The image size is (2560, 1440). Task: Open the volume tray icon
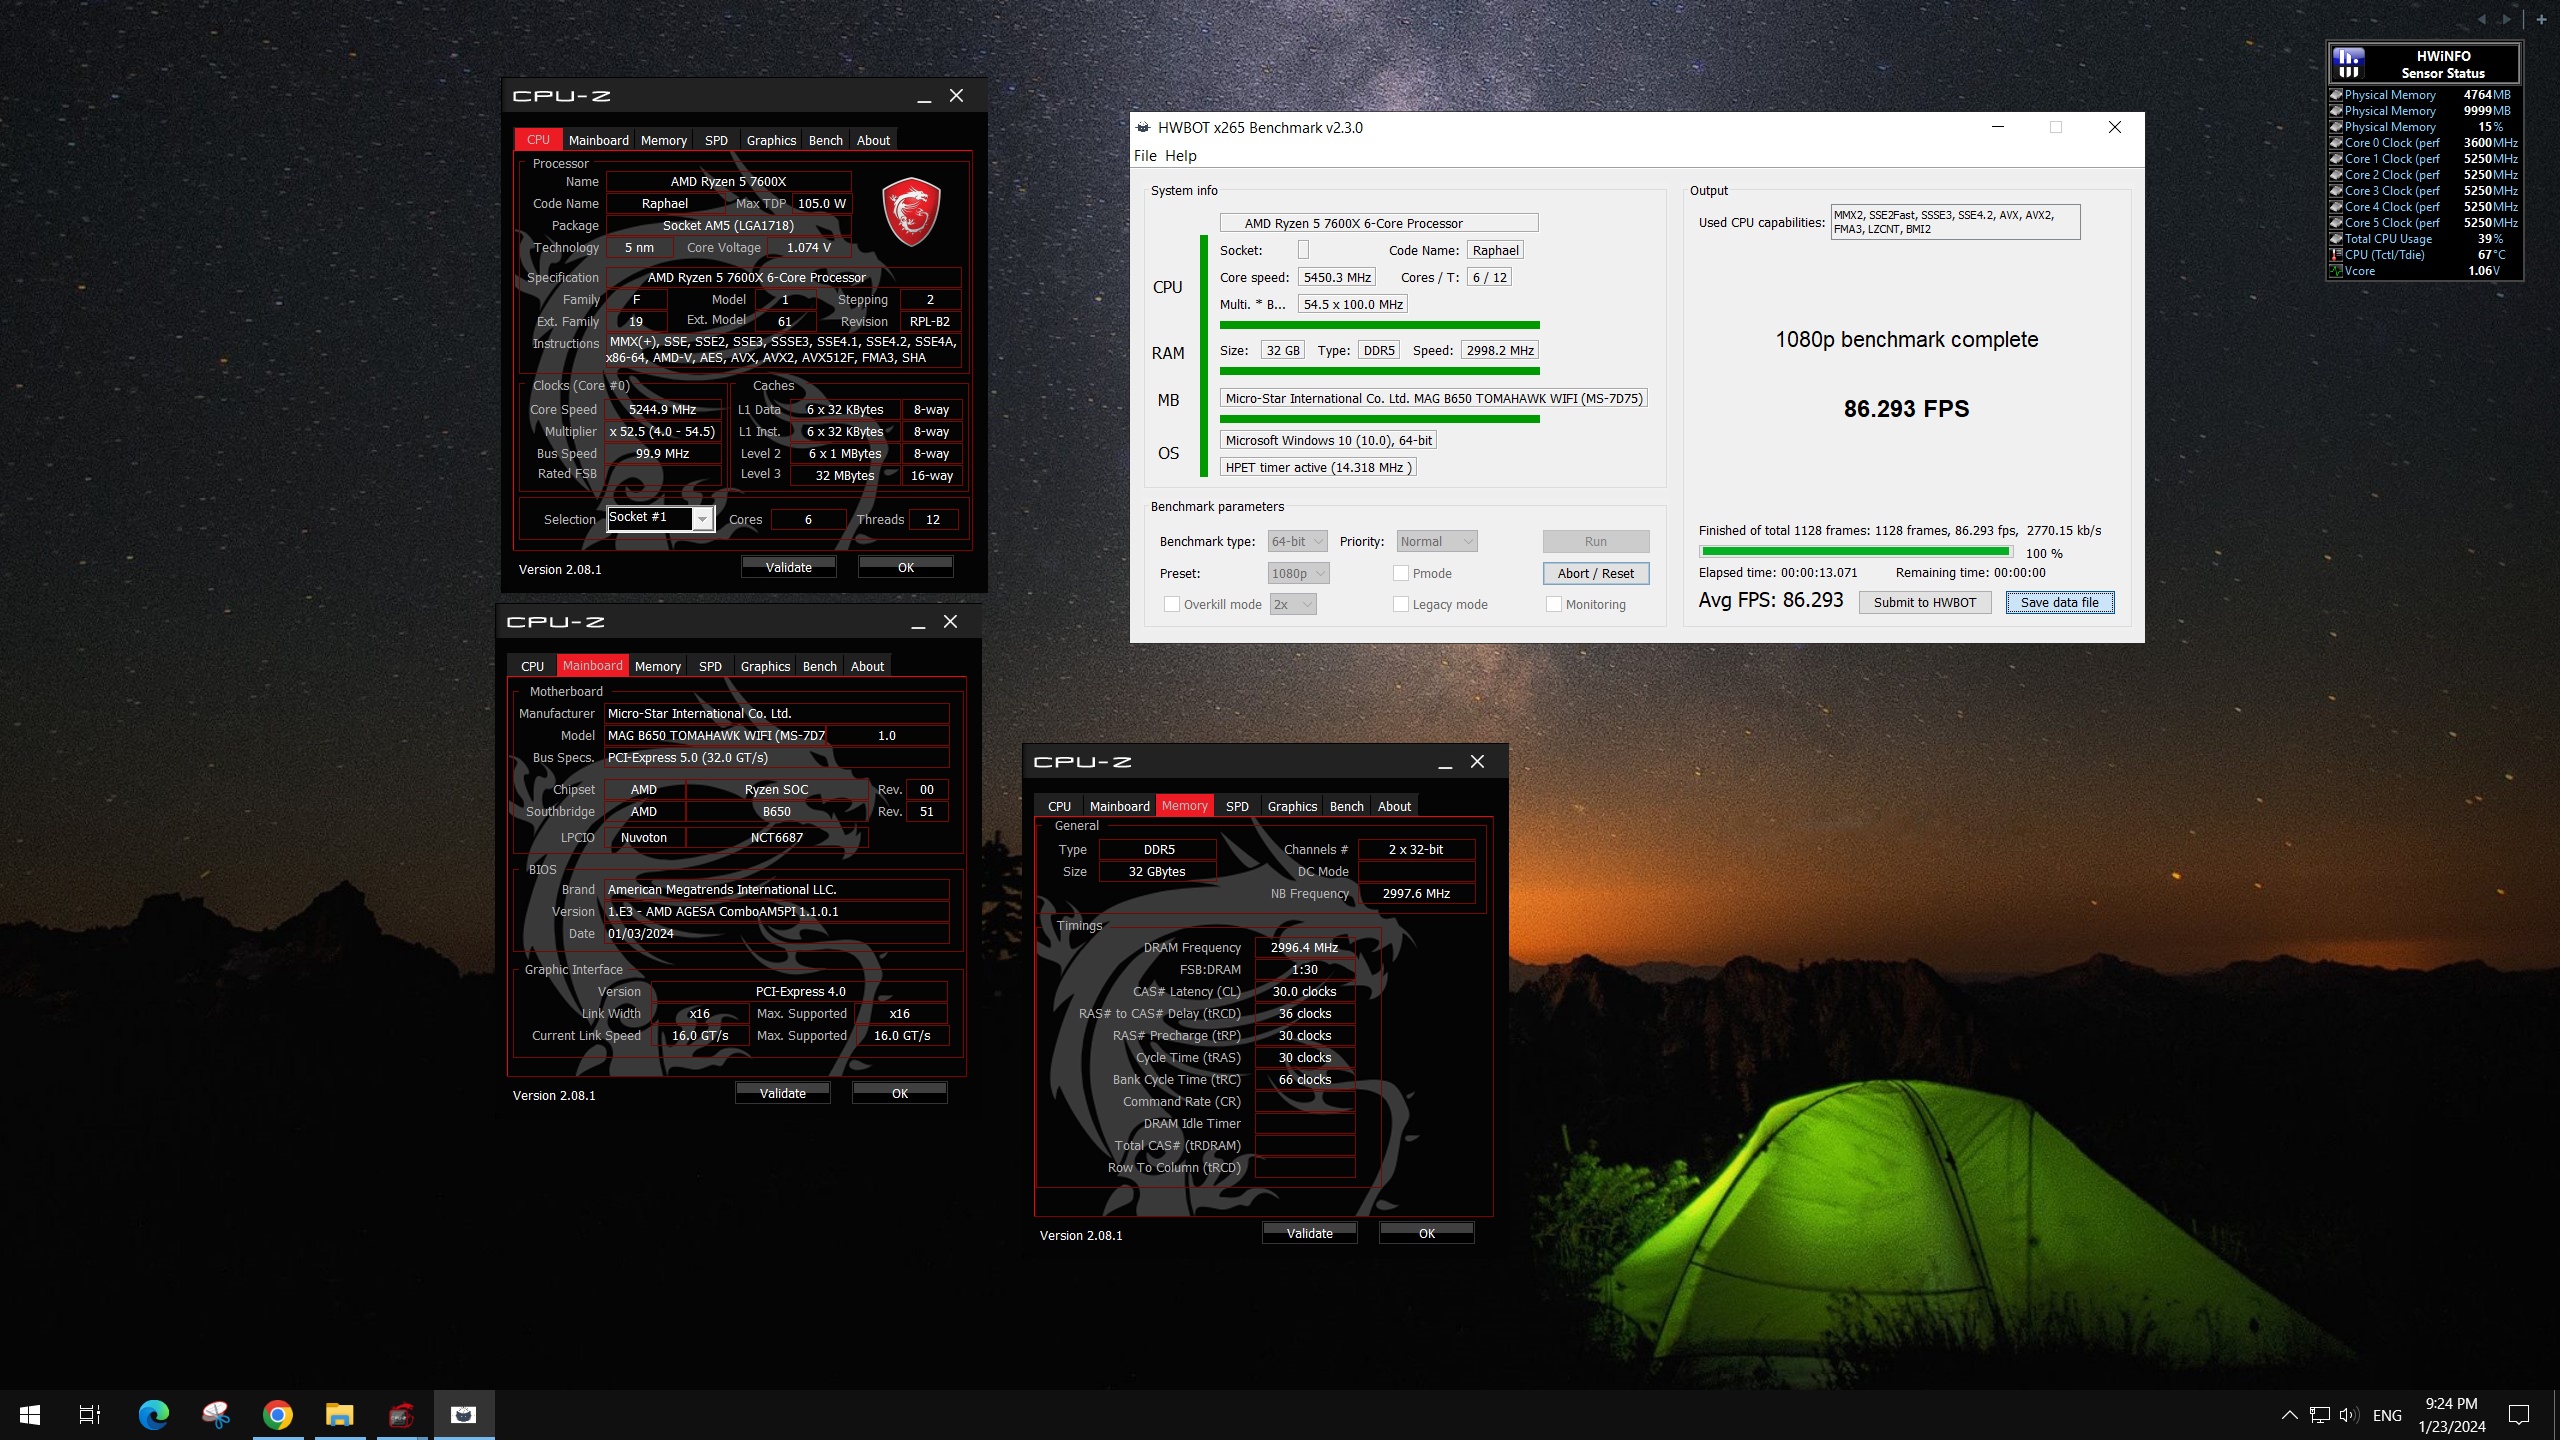tap(2350, 1415)
